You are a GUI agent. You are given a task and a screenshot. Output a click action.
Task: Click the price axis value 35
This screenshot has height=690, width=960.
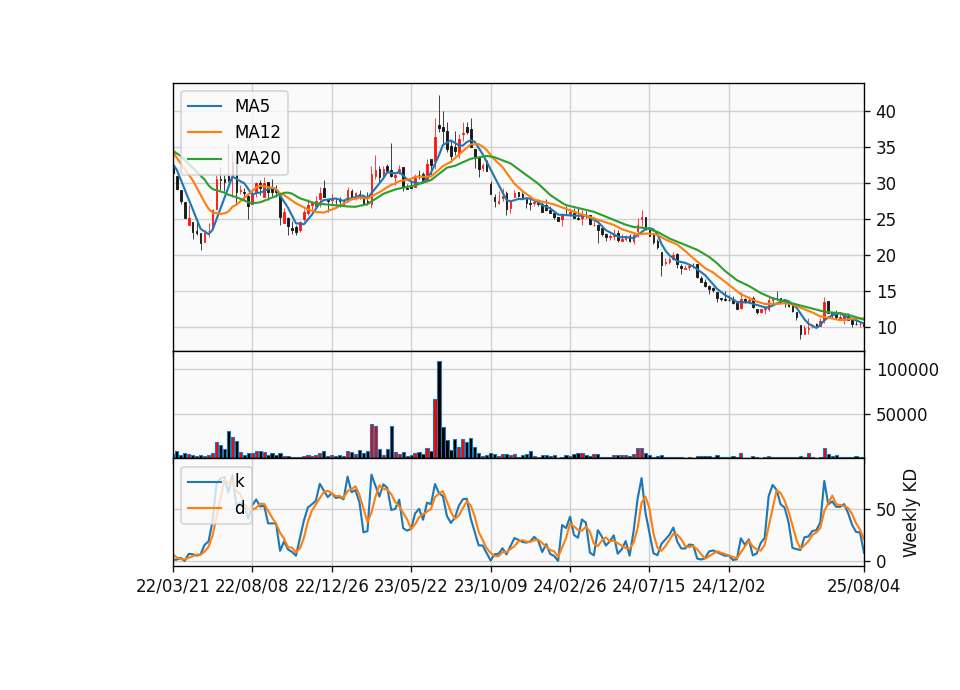tap(885, 148)
